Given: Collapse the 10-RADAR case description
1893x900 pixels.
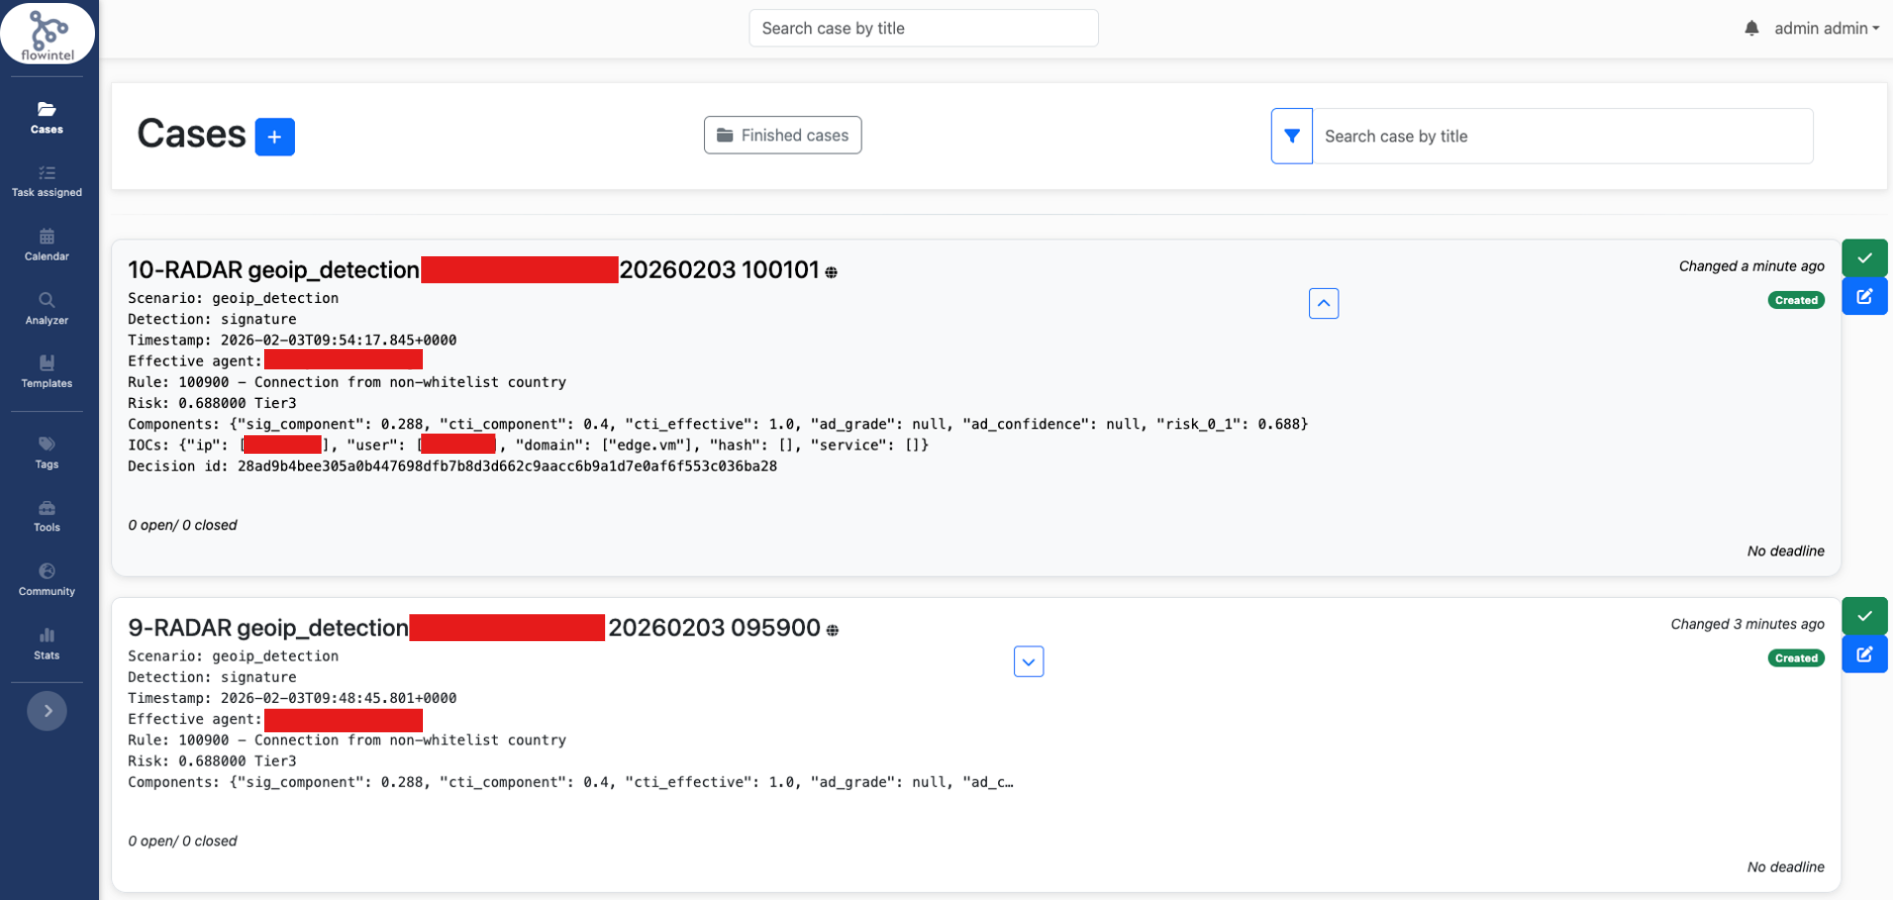Looking at the screenshot, I should [1323, 303].
